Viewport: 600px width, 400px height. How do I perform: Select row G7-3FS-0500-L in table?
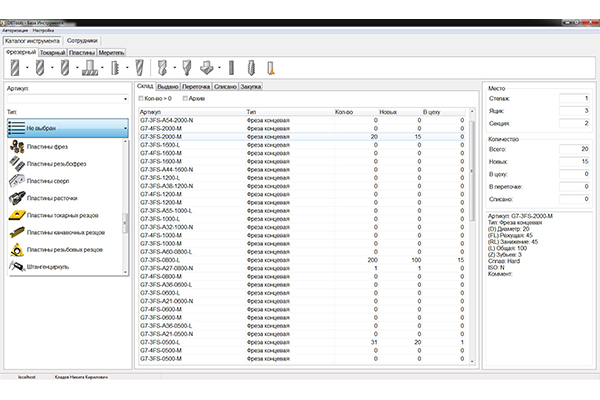pyautogui.click(x=302, y=342)
